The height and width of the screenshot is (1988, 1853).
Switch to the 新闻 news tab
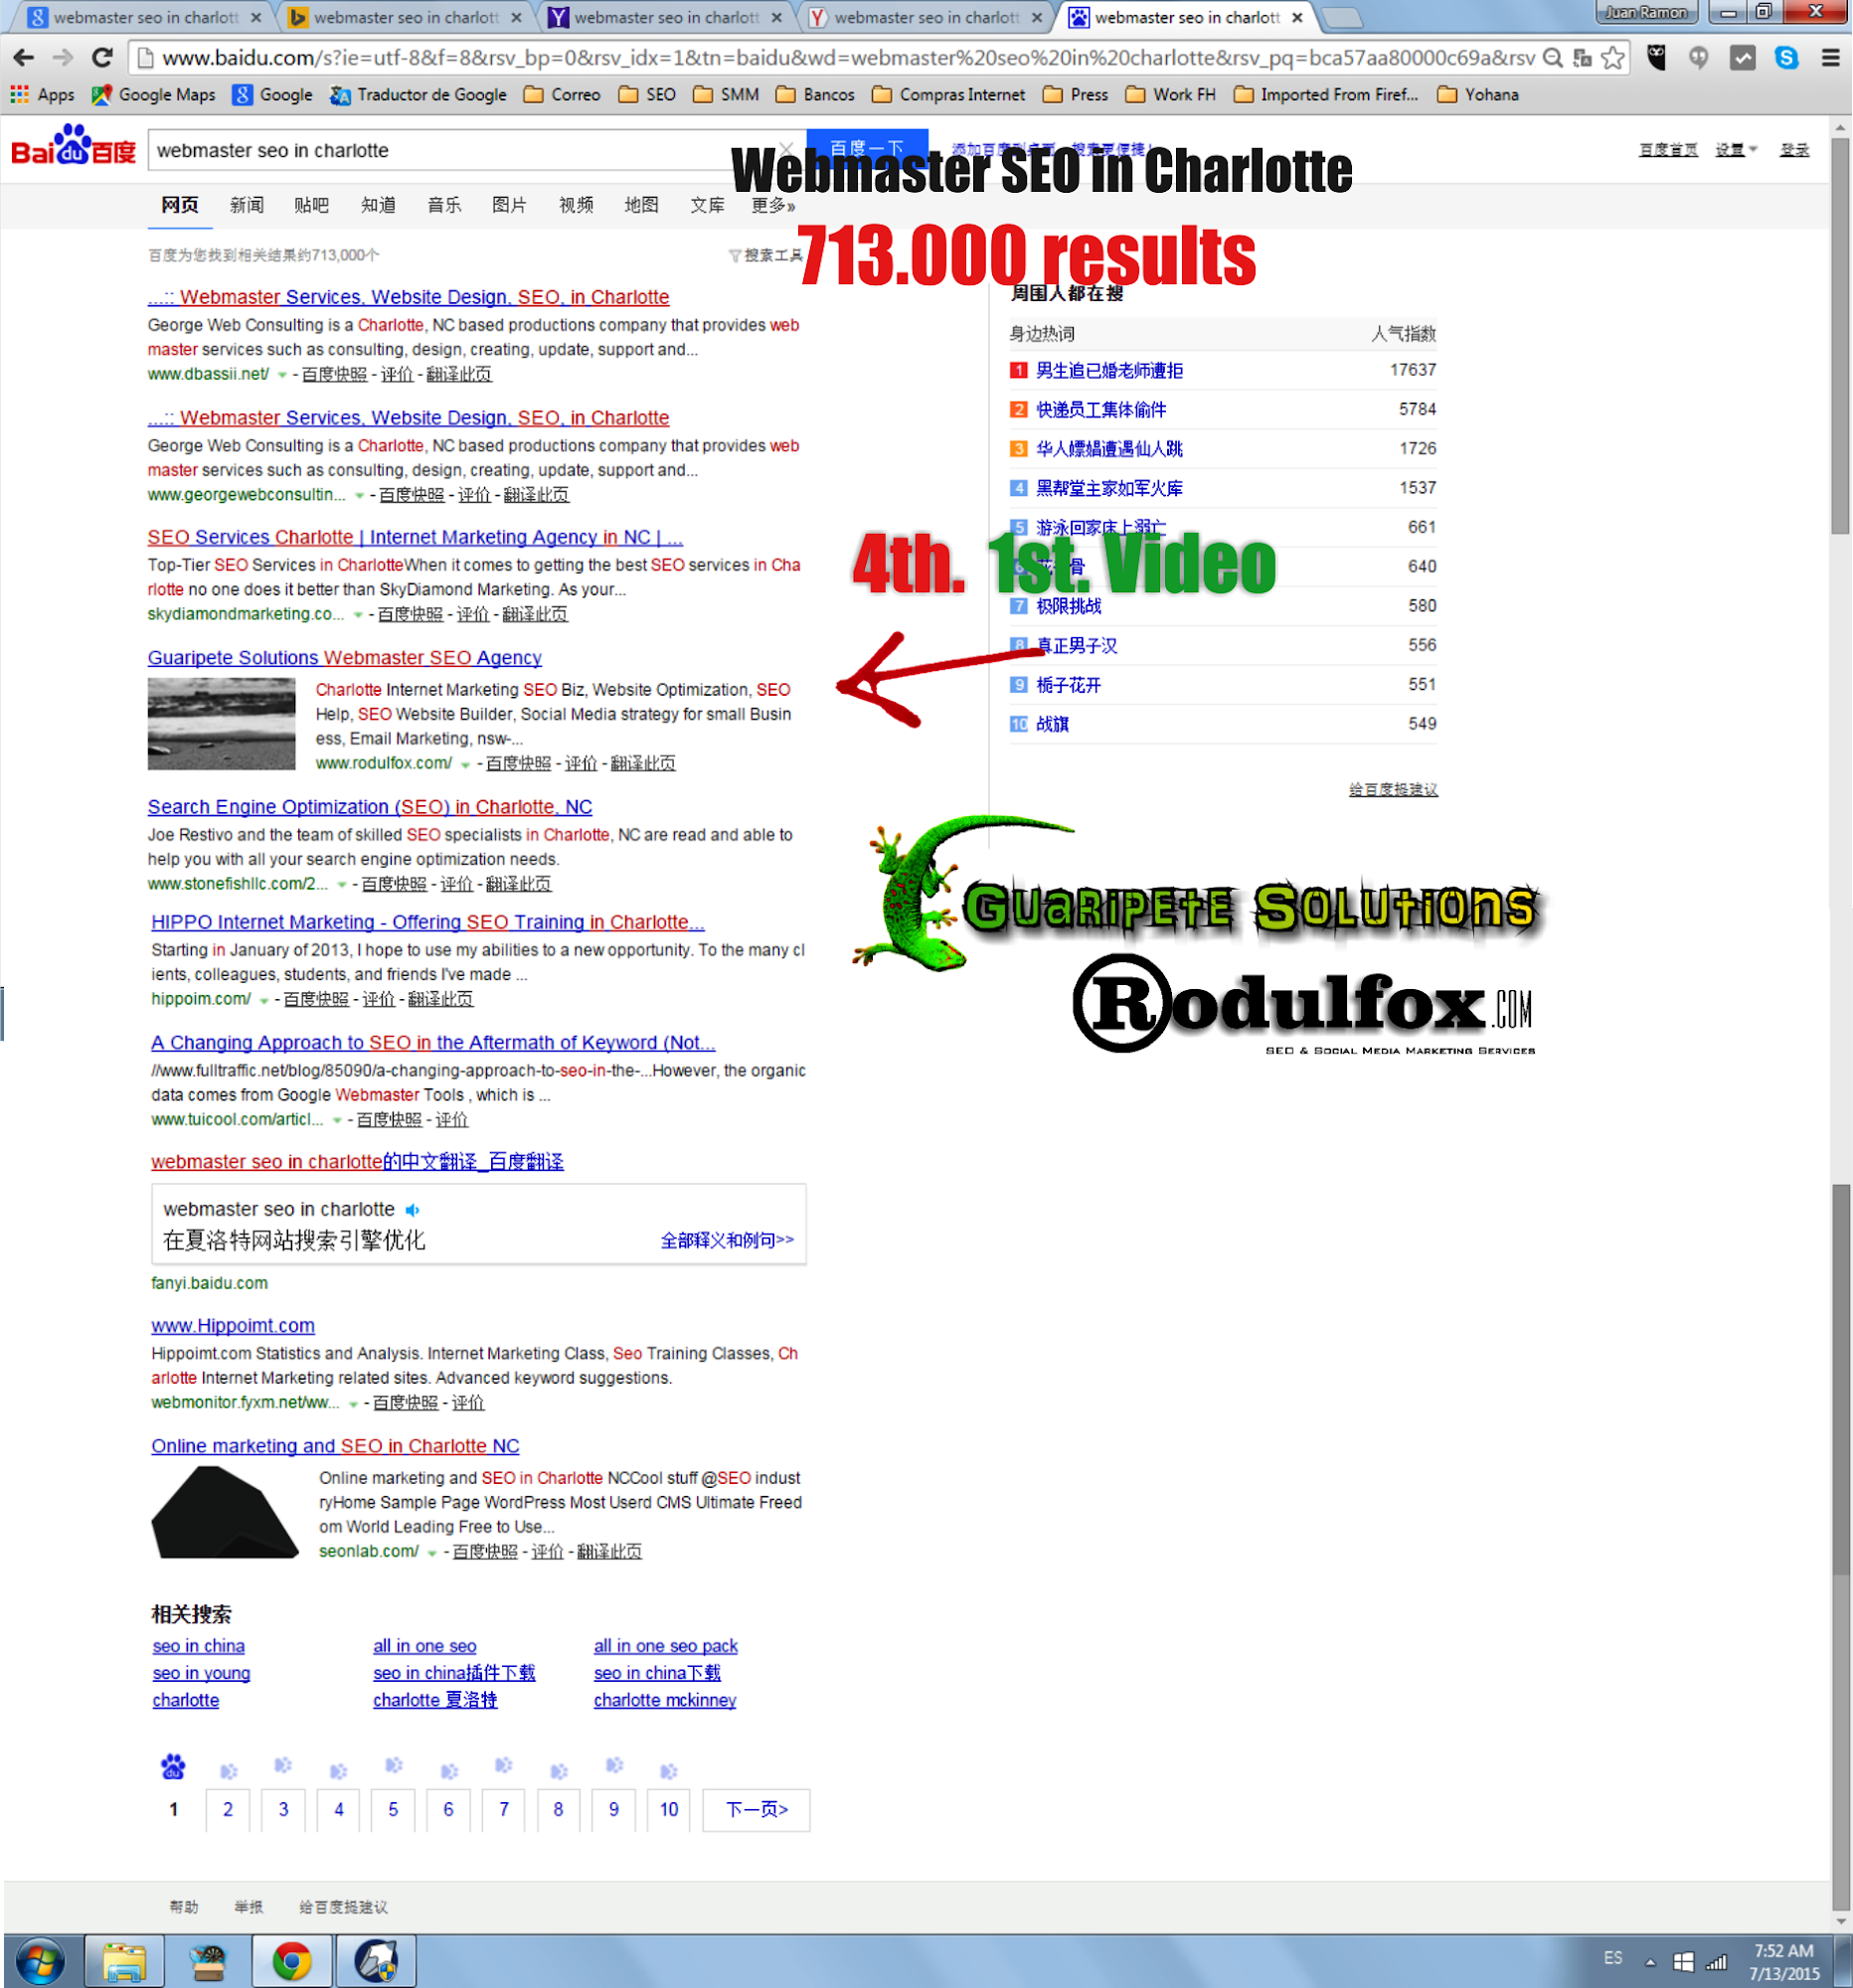[246, 205]
